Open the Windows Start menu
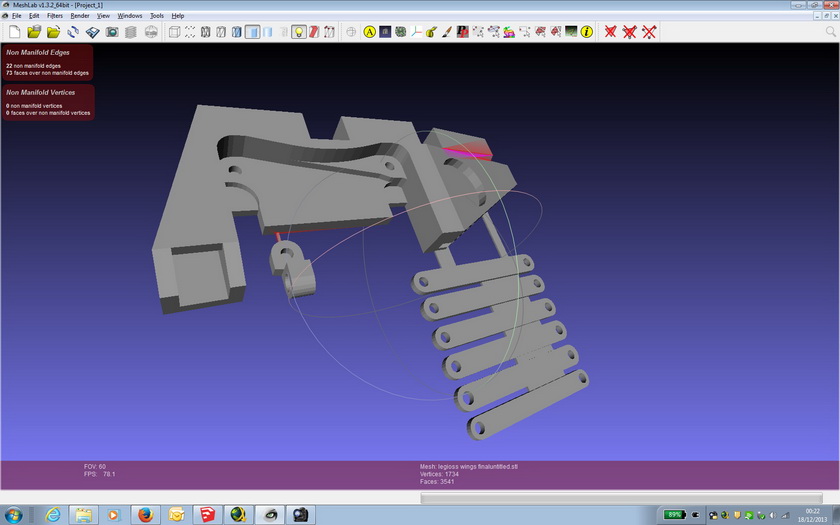The width and height of the screenshot is (840, 525). pyautogui.click(x=13, y=515)
